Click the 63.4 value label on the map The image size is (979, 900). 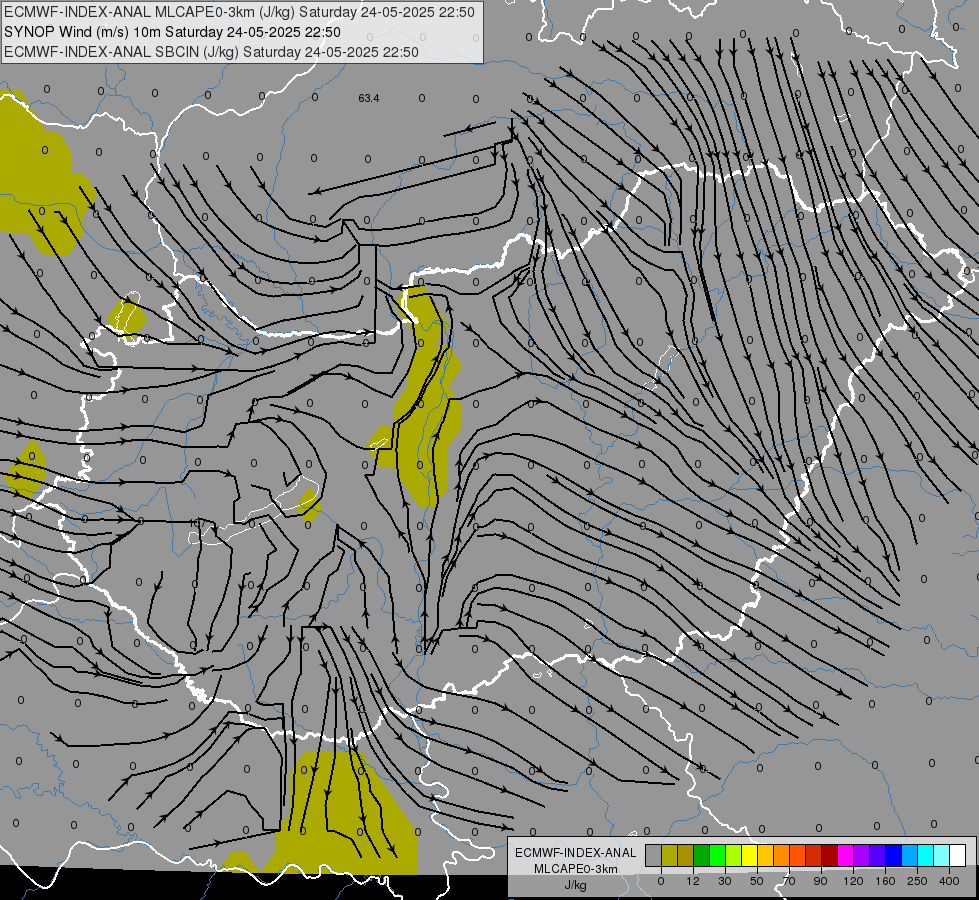[x=368, y=98]
